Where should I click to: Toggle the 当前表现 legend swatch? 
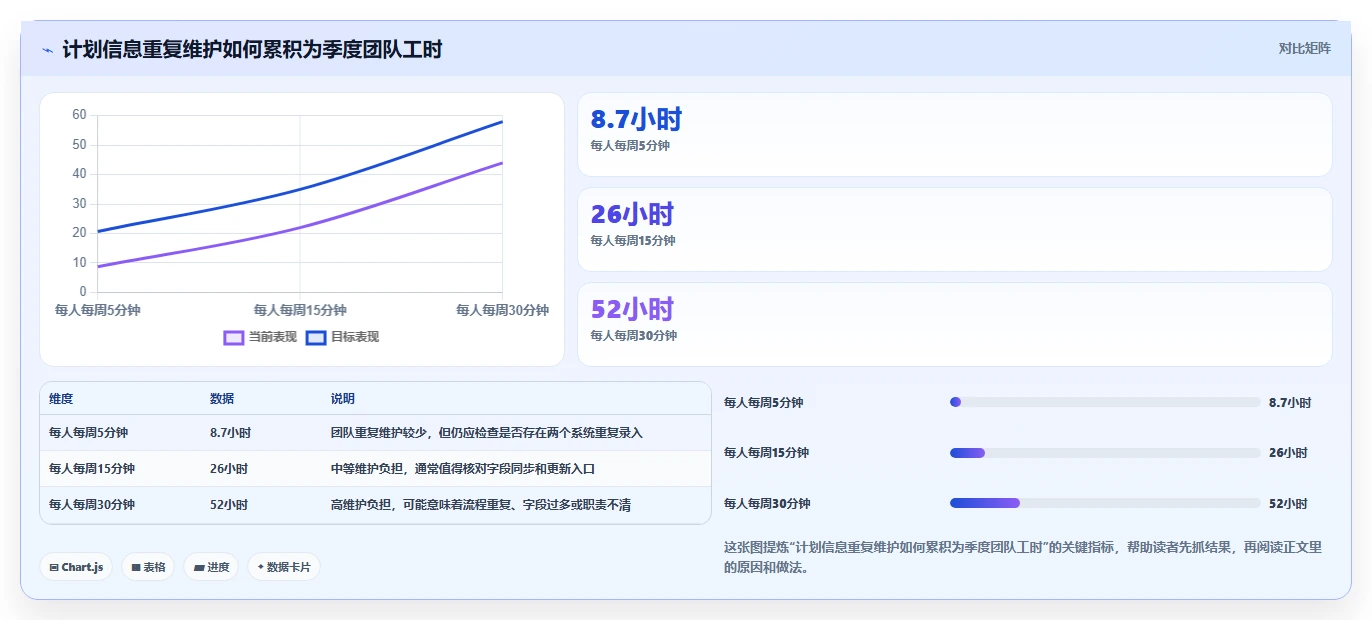pos(233,337)
